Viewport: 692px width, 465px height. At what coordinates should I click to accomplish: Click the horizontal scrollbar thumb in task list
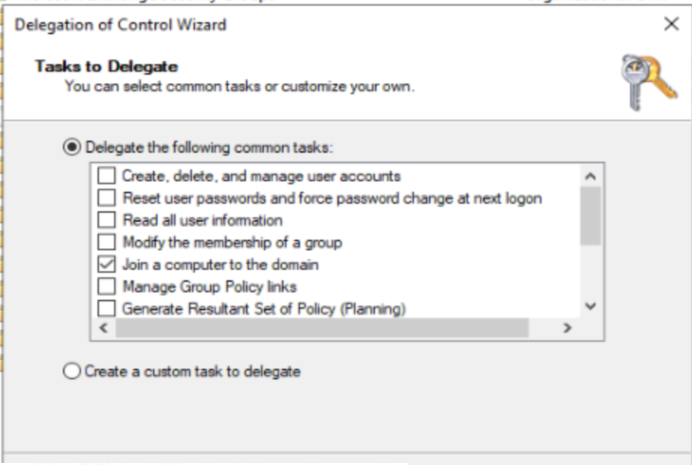(322, 328)
